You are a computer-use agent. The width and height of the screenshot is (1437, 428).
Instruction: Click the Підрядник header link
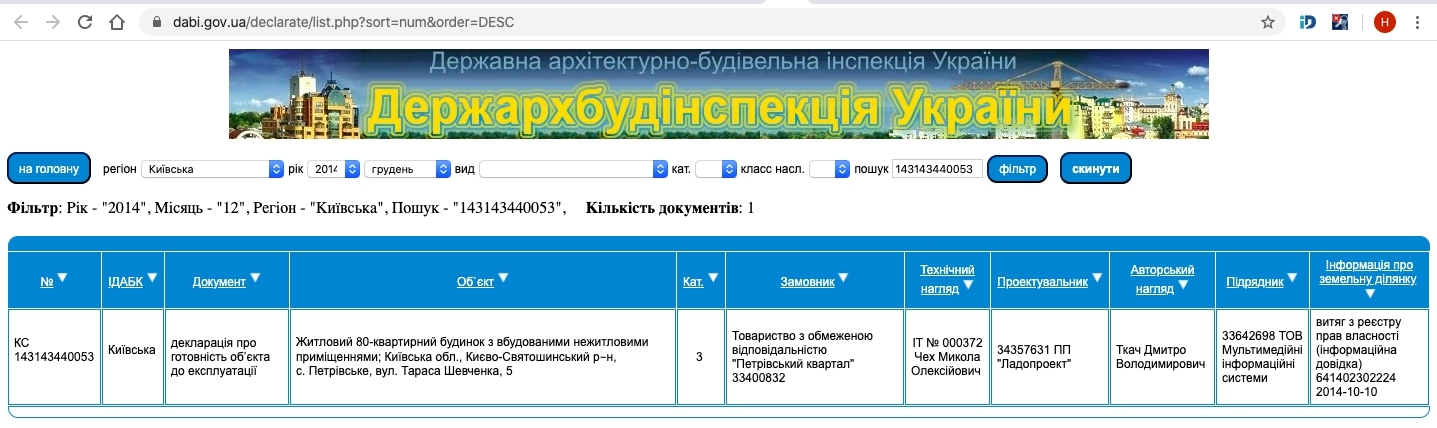(x=1255, y=283)
